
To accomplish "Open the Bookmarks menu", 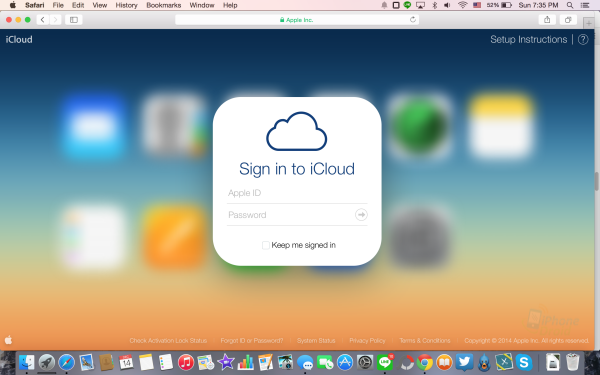I will click(164, 5).
